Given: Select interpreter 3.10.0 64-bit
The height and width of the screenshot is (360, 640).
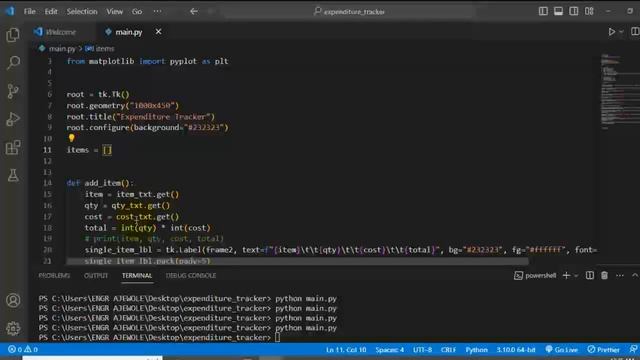Looking at the screenshot, I should tap(516, 349).
